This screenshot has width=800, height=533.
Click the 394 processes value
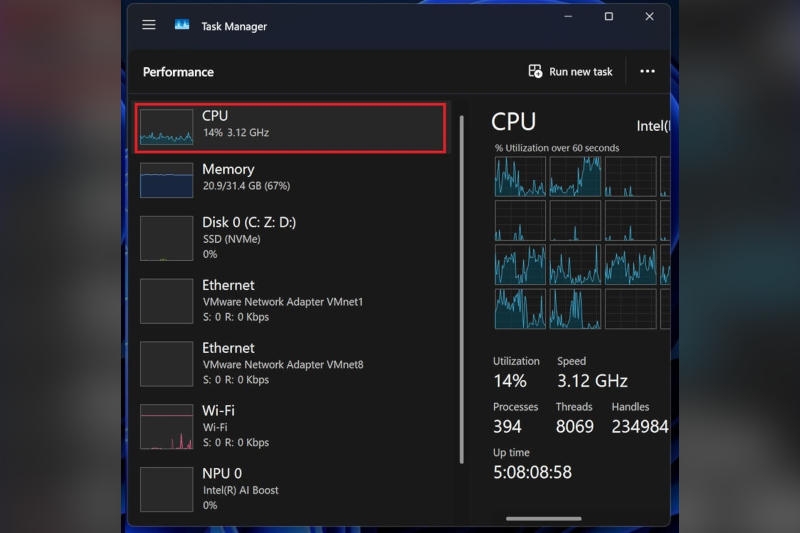click(x=507, y=426)
